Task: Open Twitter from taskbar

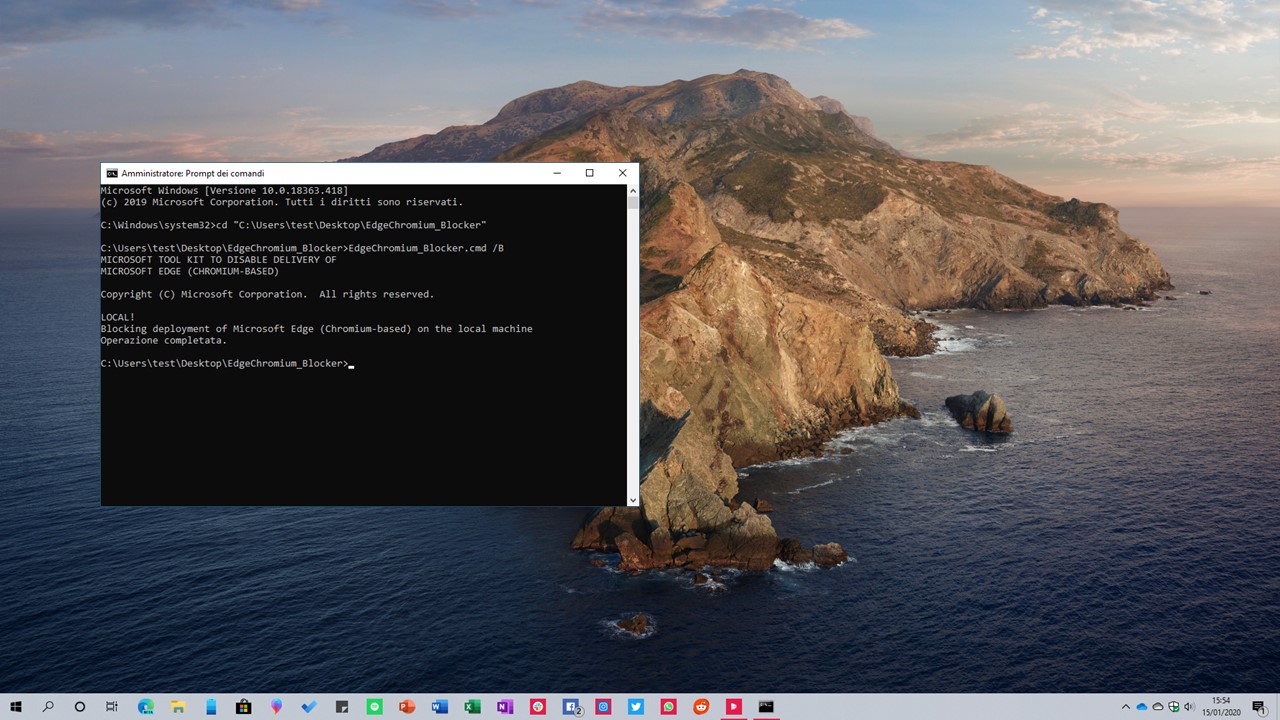Action: coord(636,706)
